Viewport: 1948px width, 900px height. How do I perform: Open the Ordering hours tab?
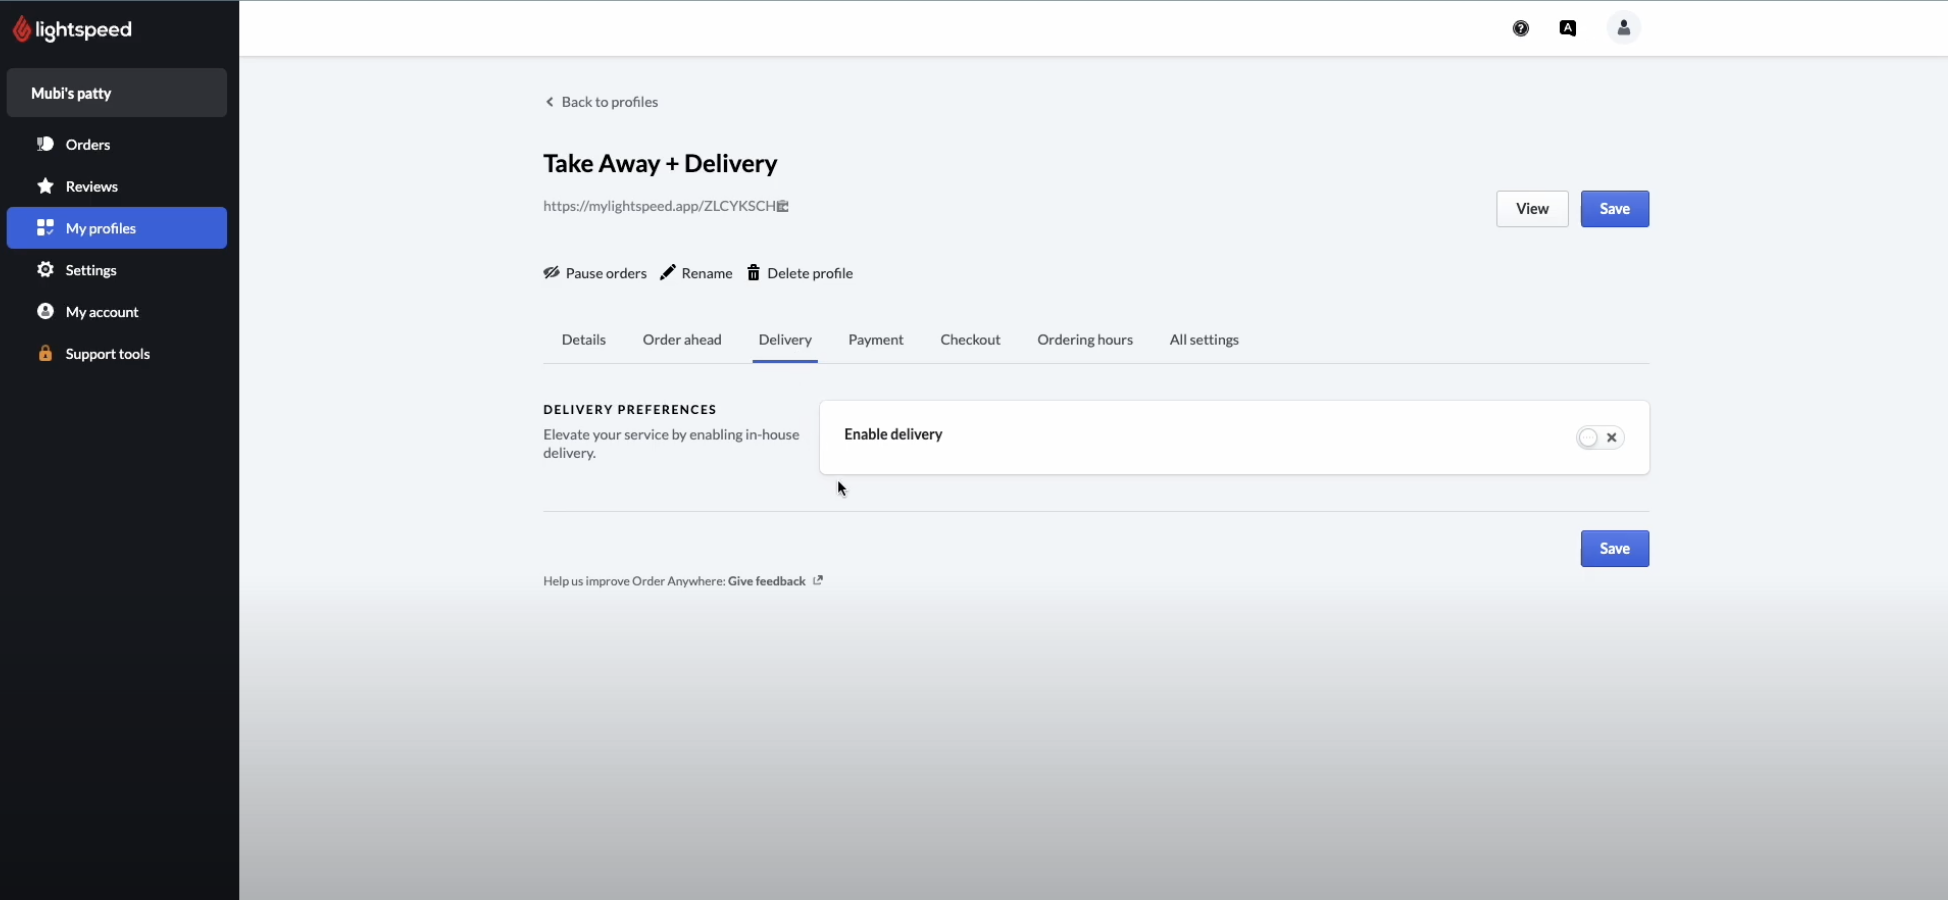1085,339
